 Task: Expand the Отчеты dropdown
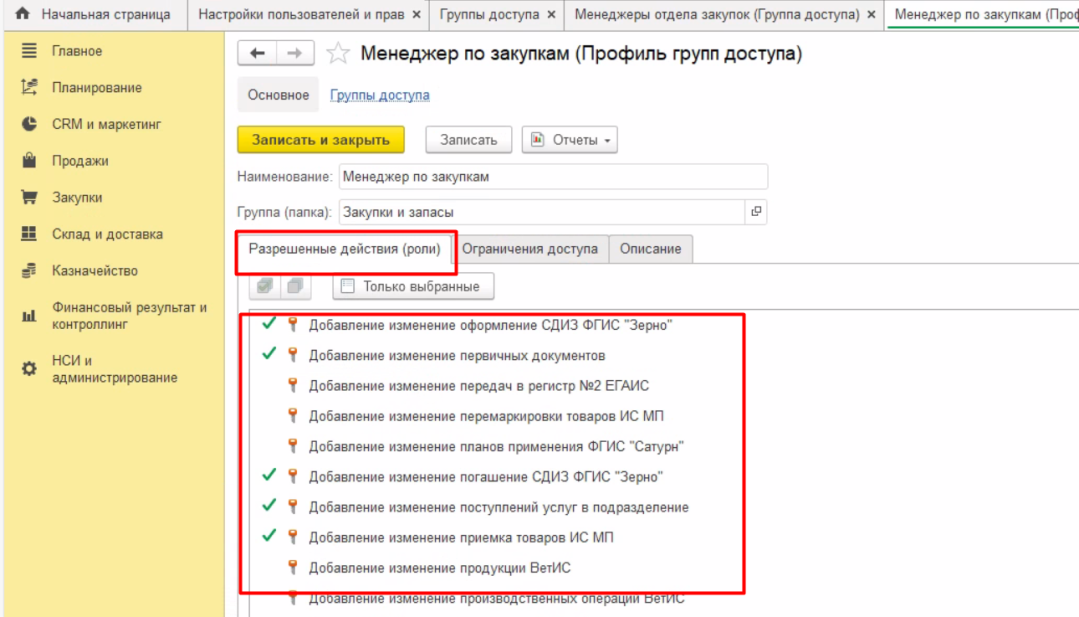tap(570, 140)
